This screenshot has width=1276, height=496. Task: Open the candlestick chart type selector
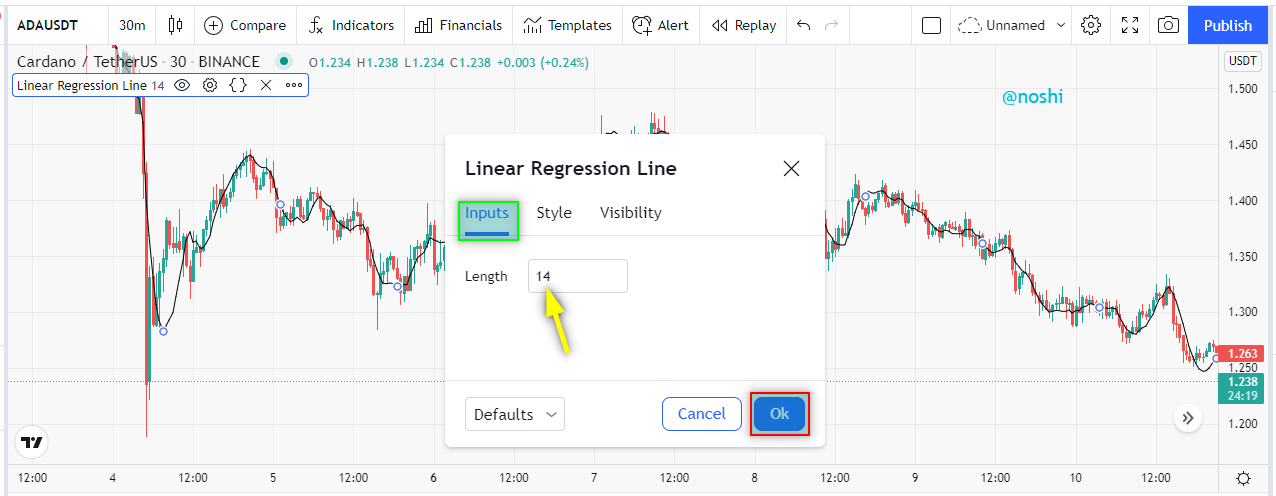click(x=176, y=25)
